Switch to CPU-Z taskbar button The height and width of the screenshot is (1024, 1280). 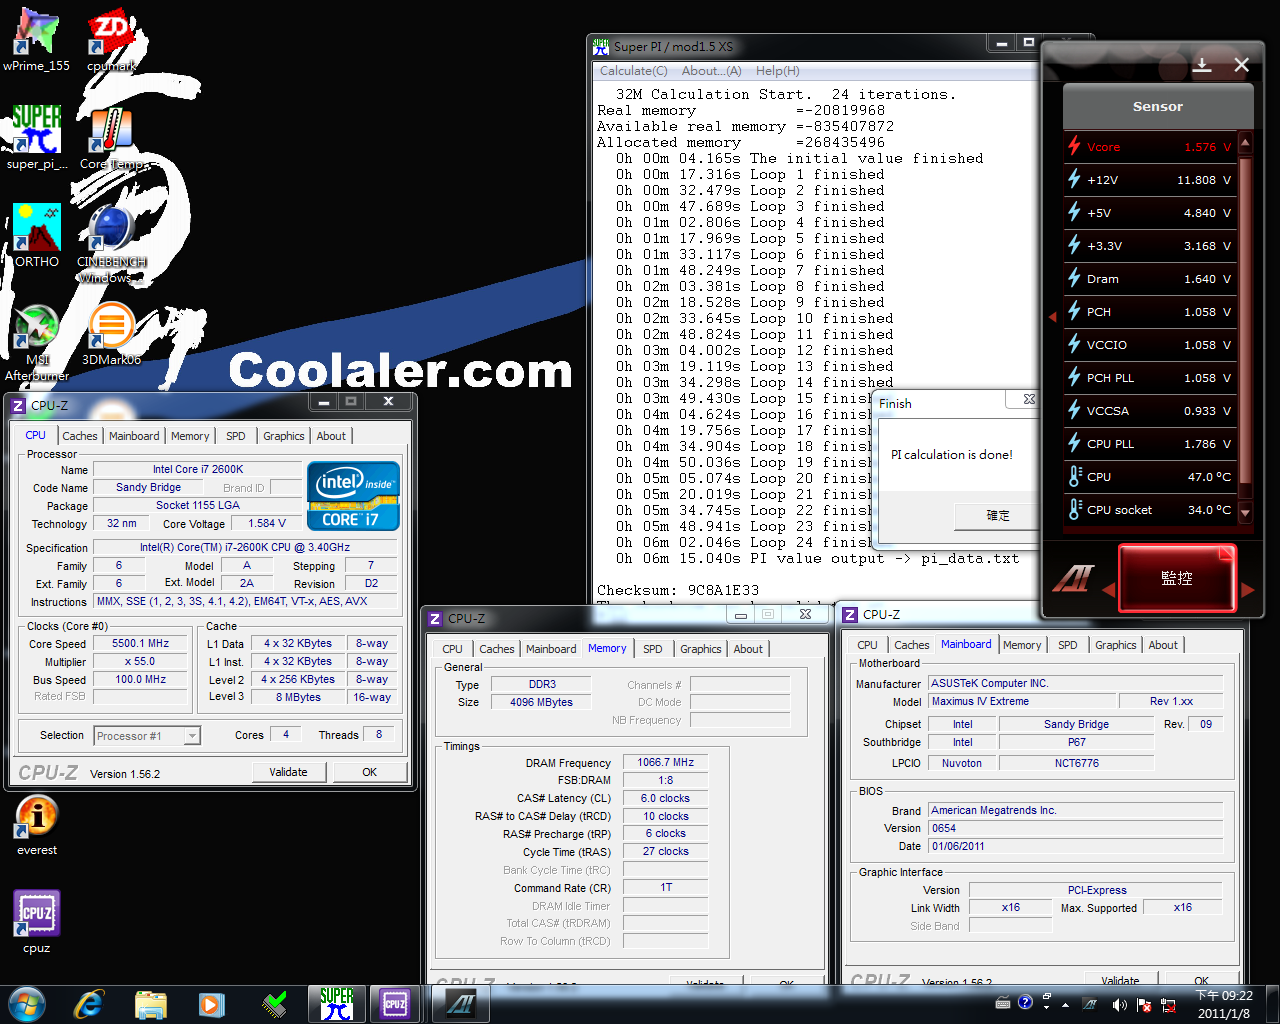[395, 1003]
